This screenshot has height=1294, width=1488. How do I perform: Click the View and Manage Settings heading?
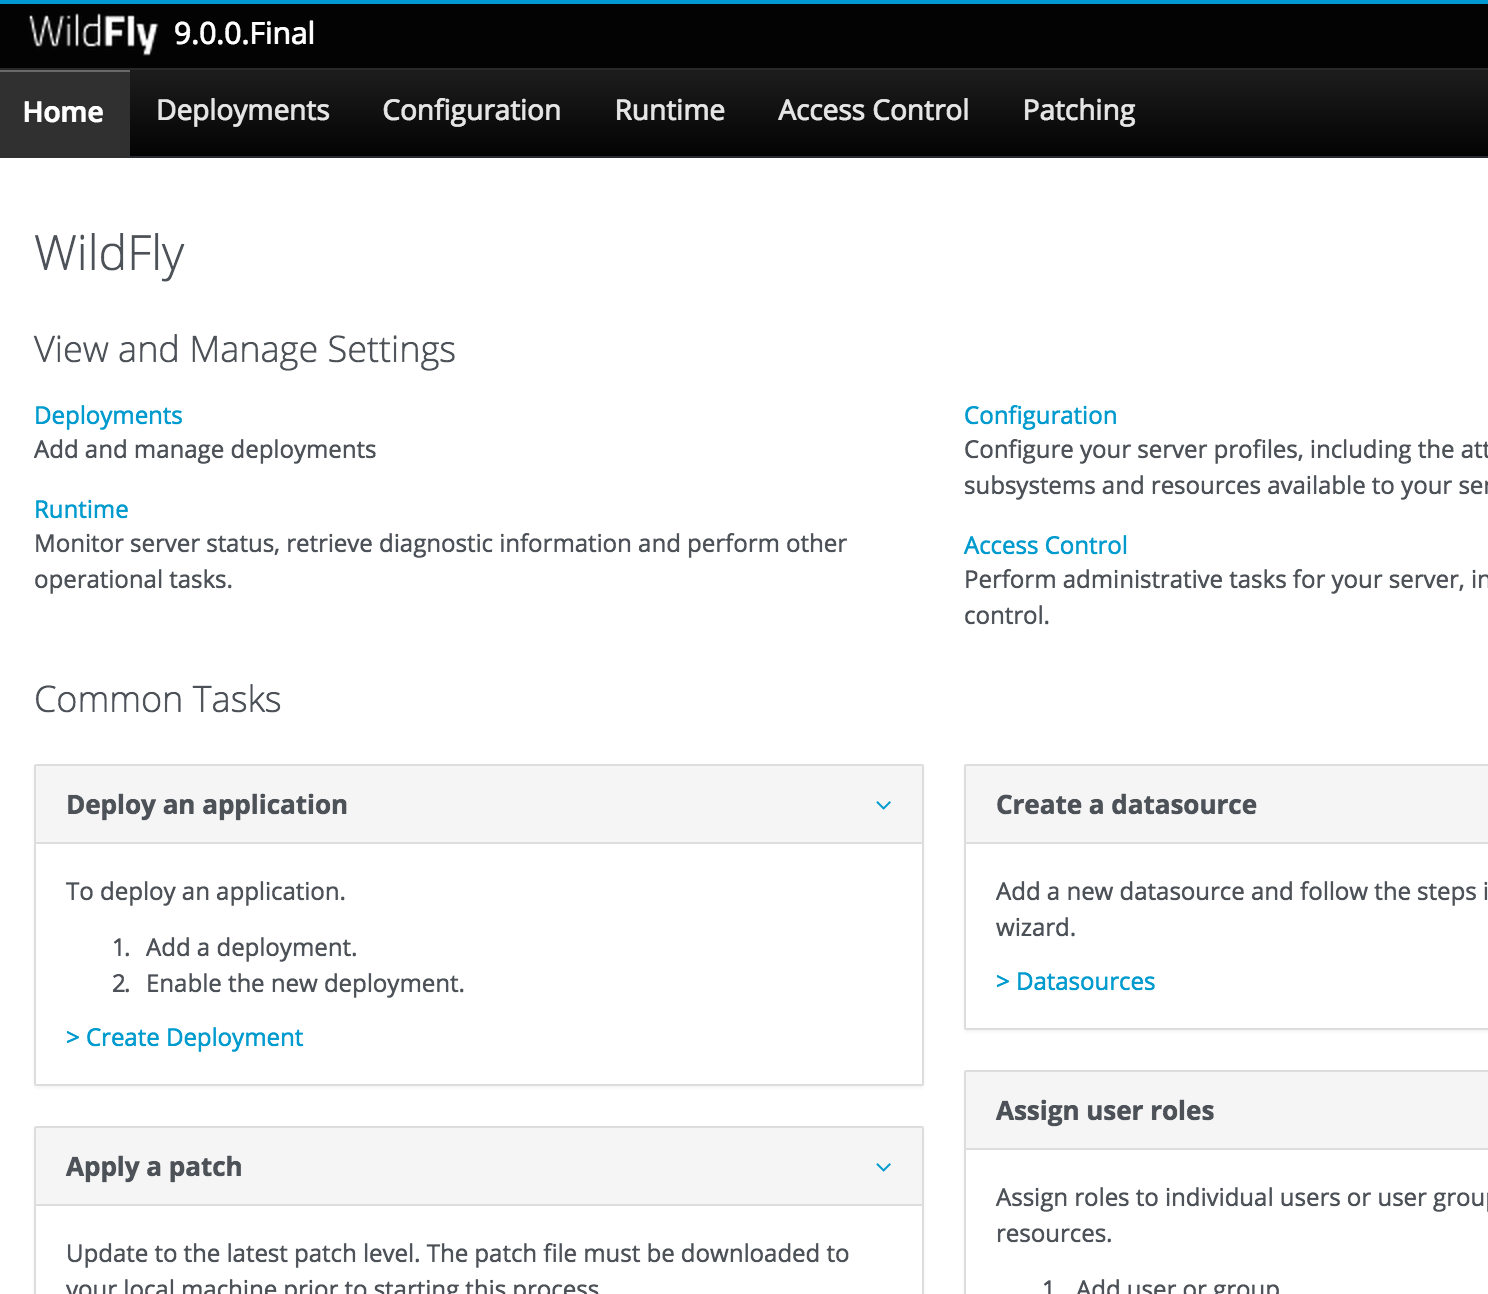tap(245, 349)
